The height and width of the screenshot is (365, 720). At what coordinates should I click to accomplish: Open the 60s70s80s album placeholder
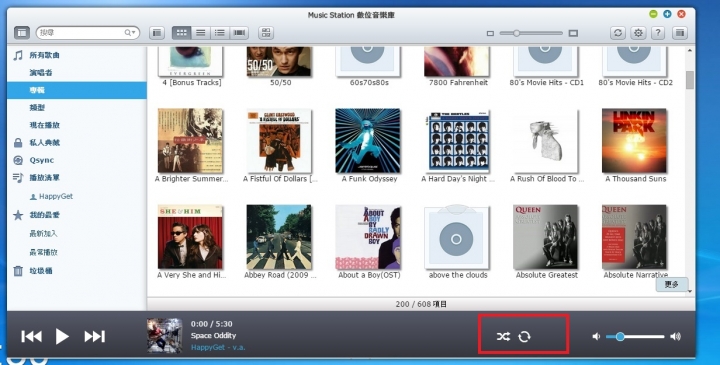click(367, 61)
